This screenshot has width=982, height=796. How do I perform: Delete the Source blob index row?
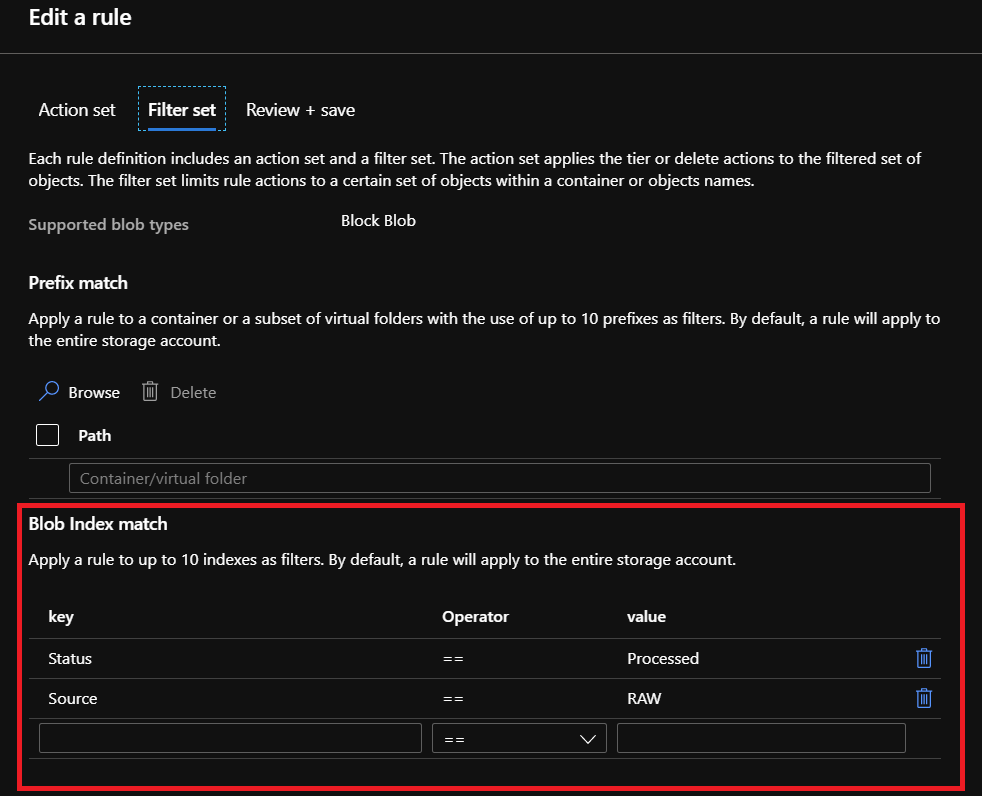click(924, 698)
